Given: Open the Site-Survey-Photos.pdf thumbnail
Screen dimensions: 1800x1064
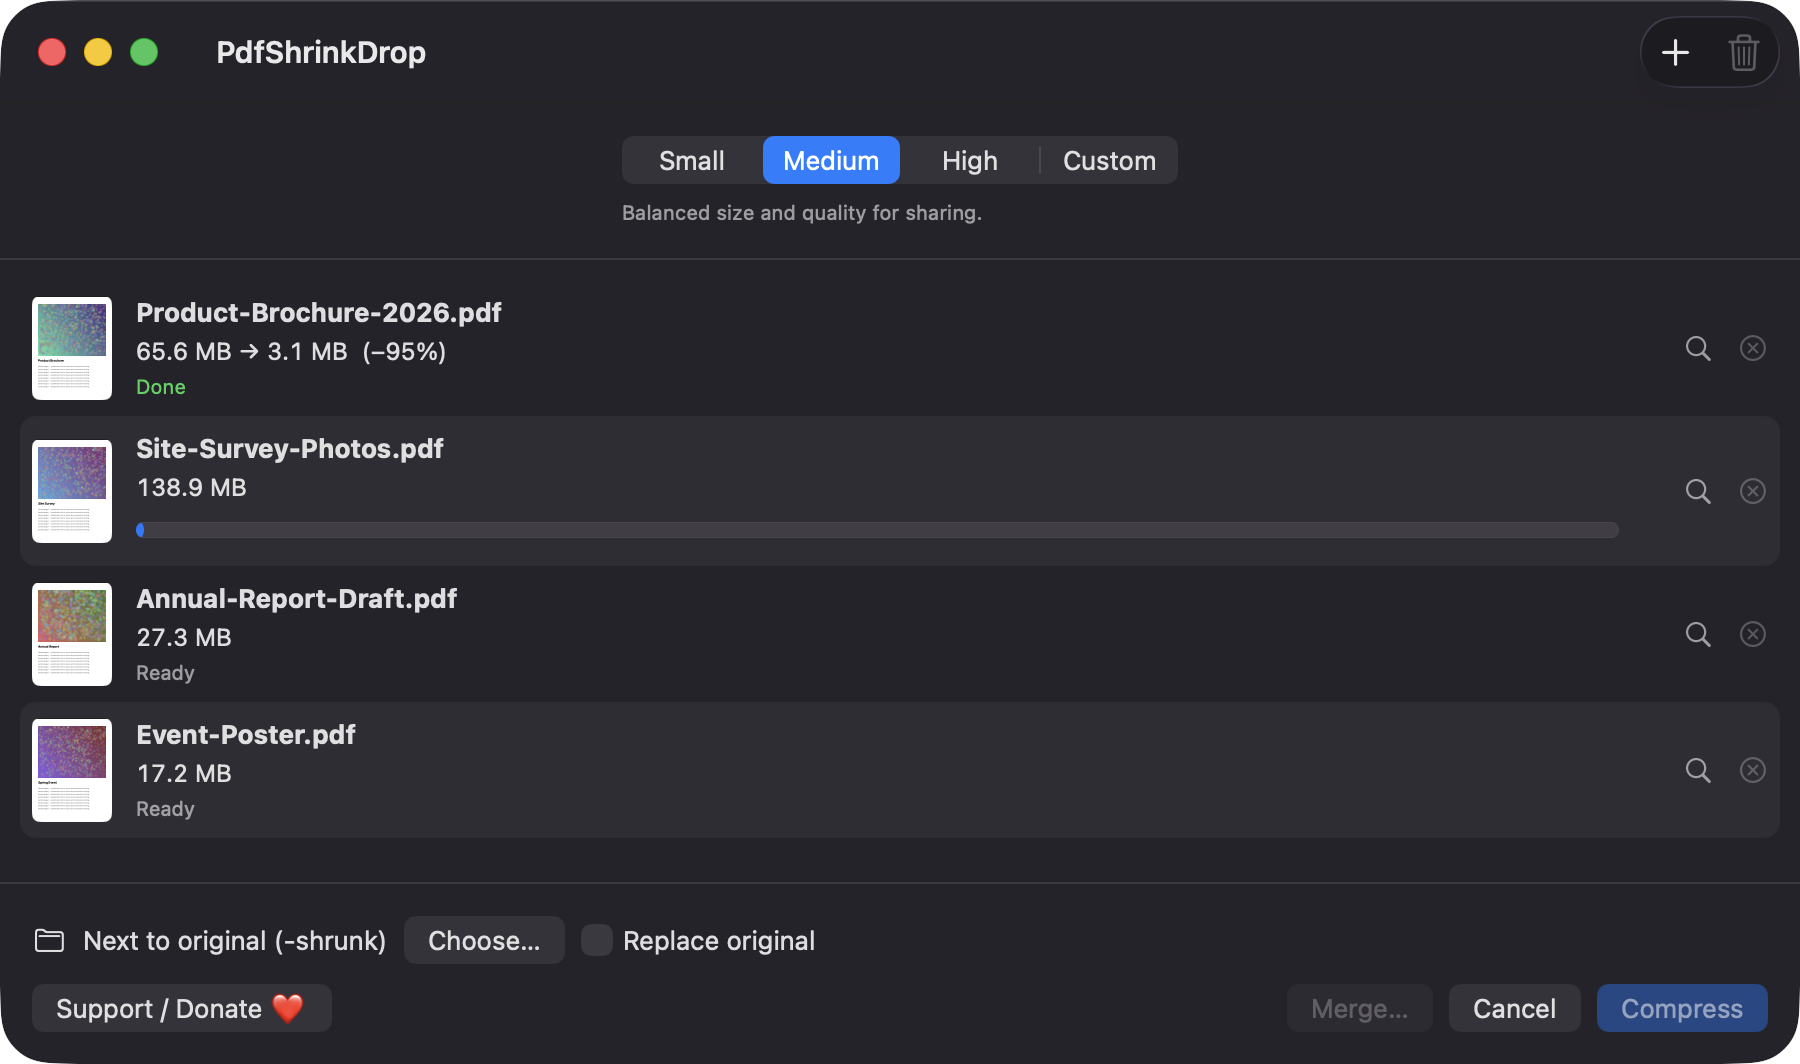Looking at the screenshot, I should pos(72,491).
